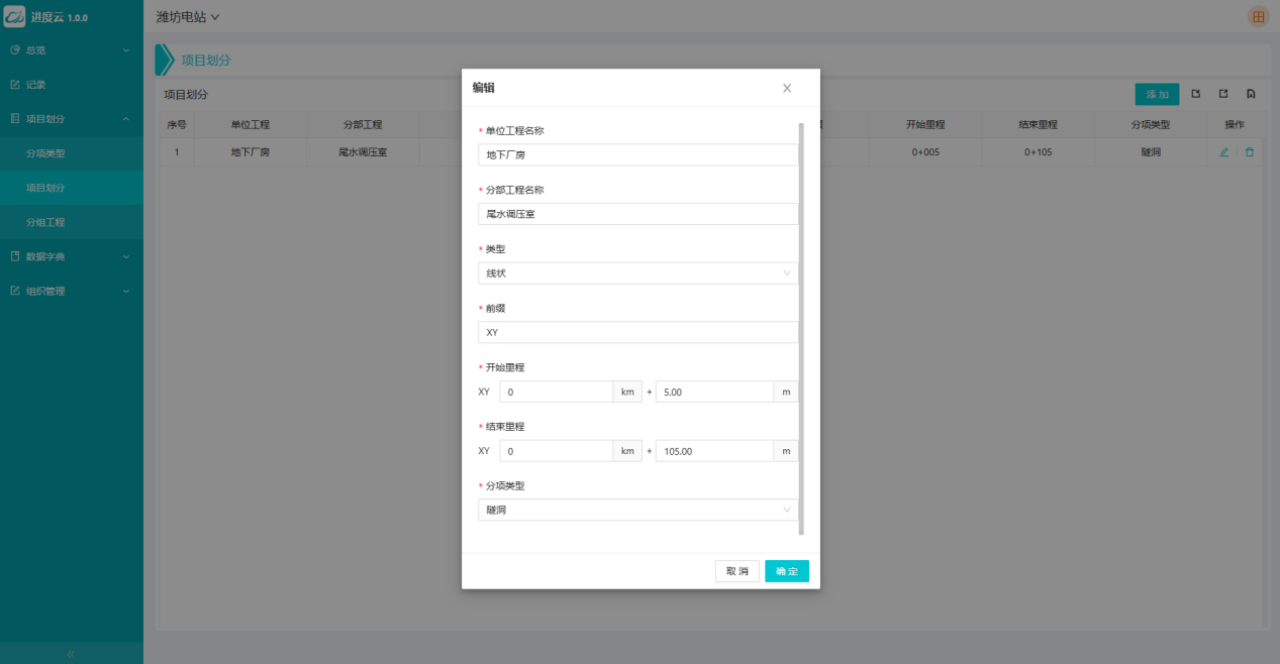Click the orange grid avatar icon

point(1258,17)
